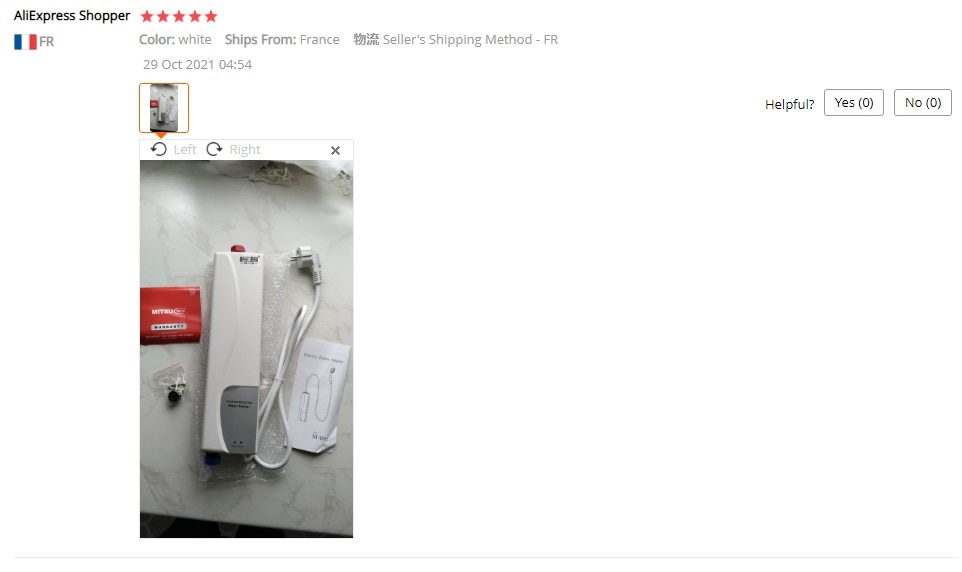Close the enlarged review photo viewer
Screen dimensions: 962x572
tap(335, 150)
